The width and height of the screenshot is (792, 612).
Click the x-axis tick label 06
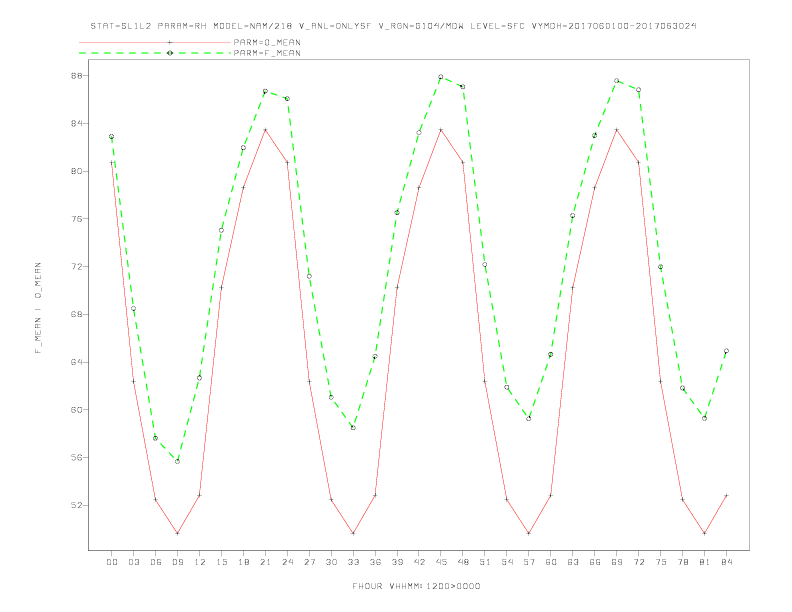pos(156,562)
